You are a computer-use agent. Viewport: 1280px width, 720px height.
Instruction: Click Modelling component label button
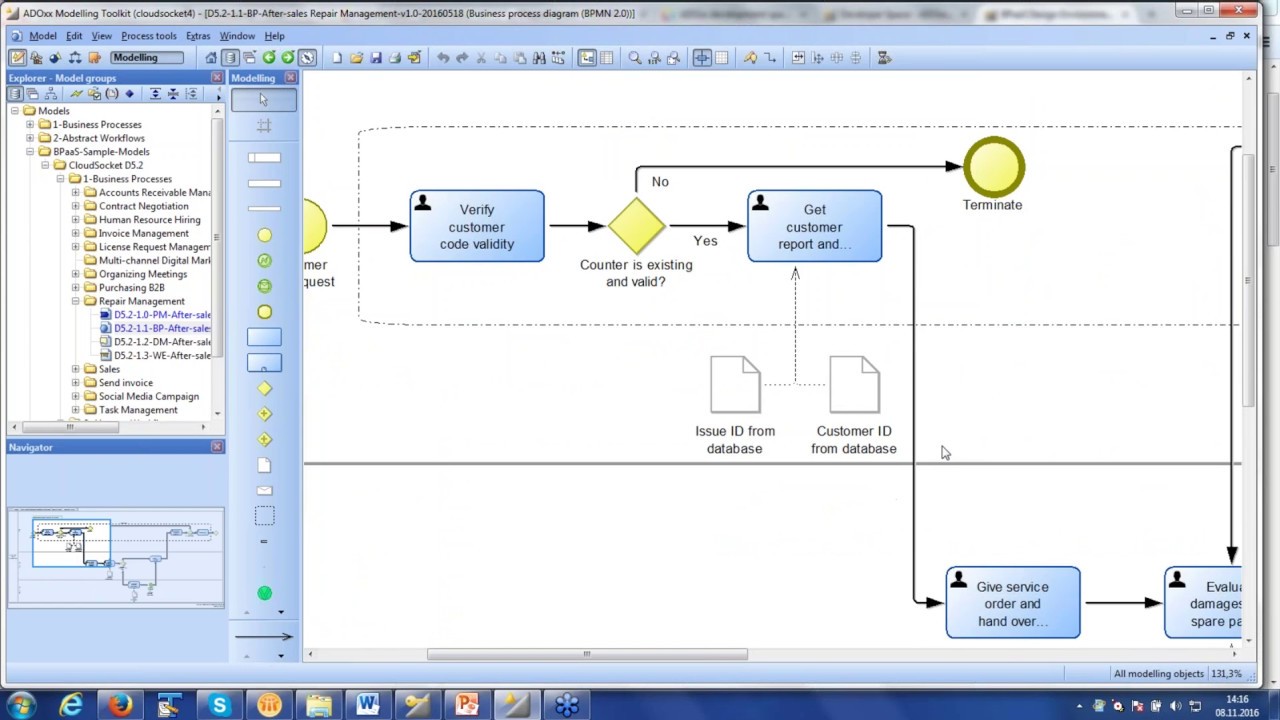click(x=147, y=57)
